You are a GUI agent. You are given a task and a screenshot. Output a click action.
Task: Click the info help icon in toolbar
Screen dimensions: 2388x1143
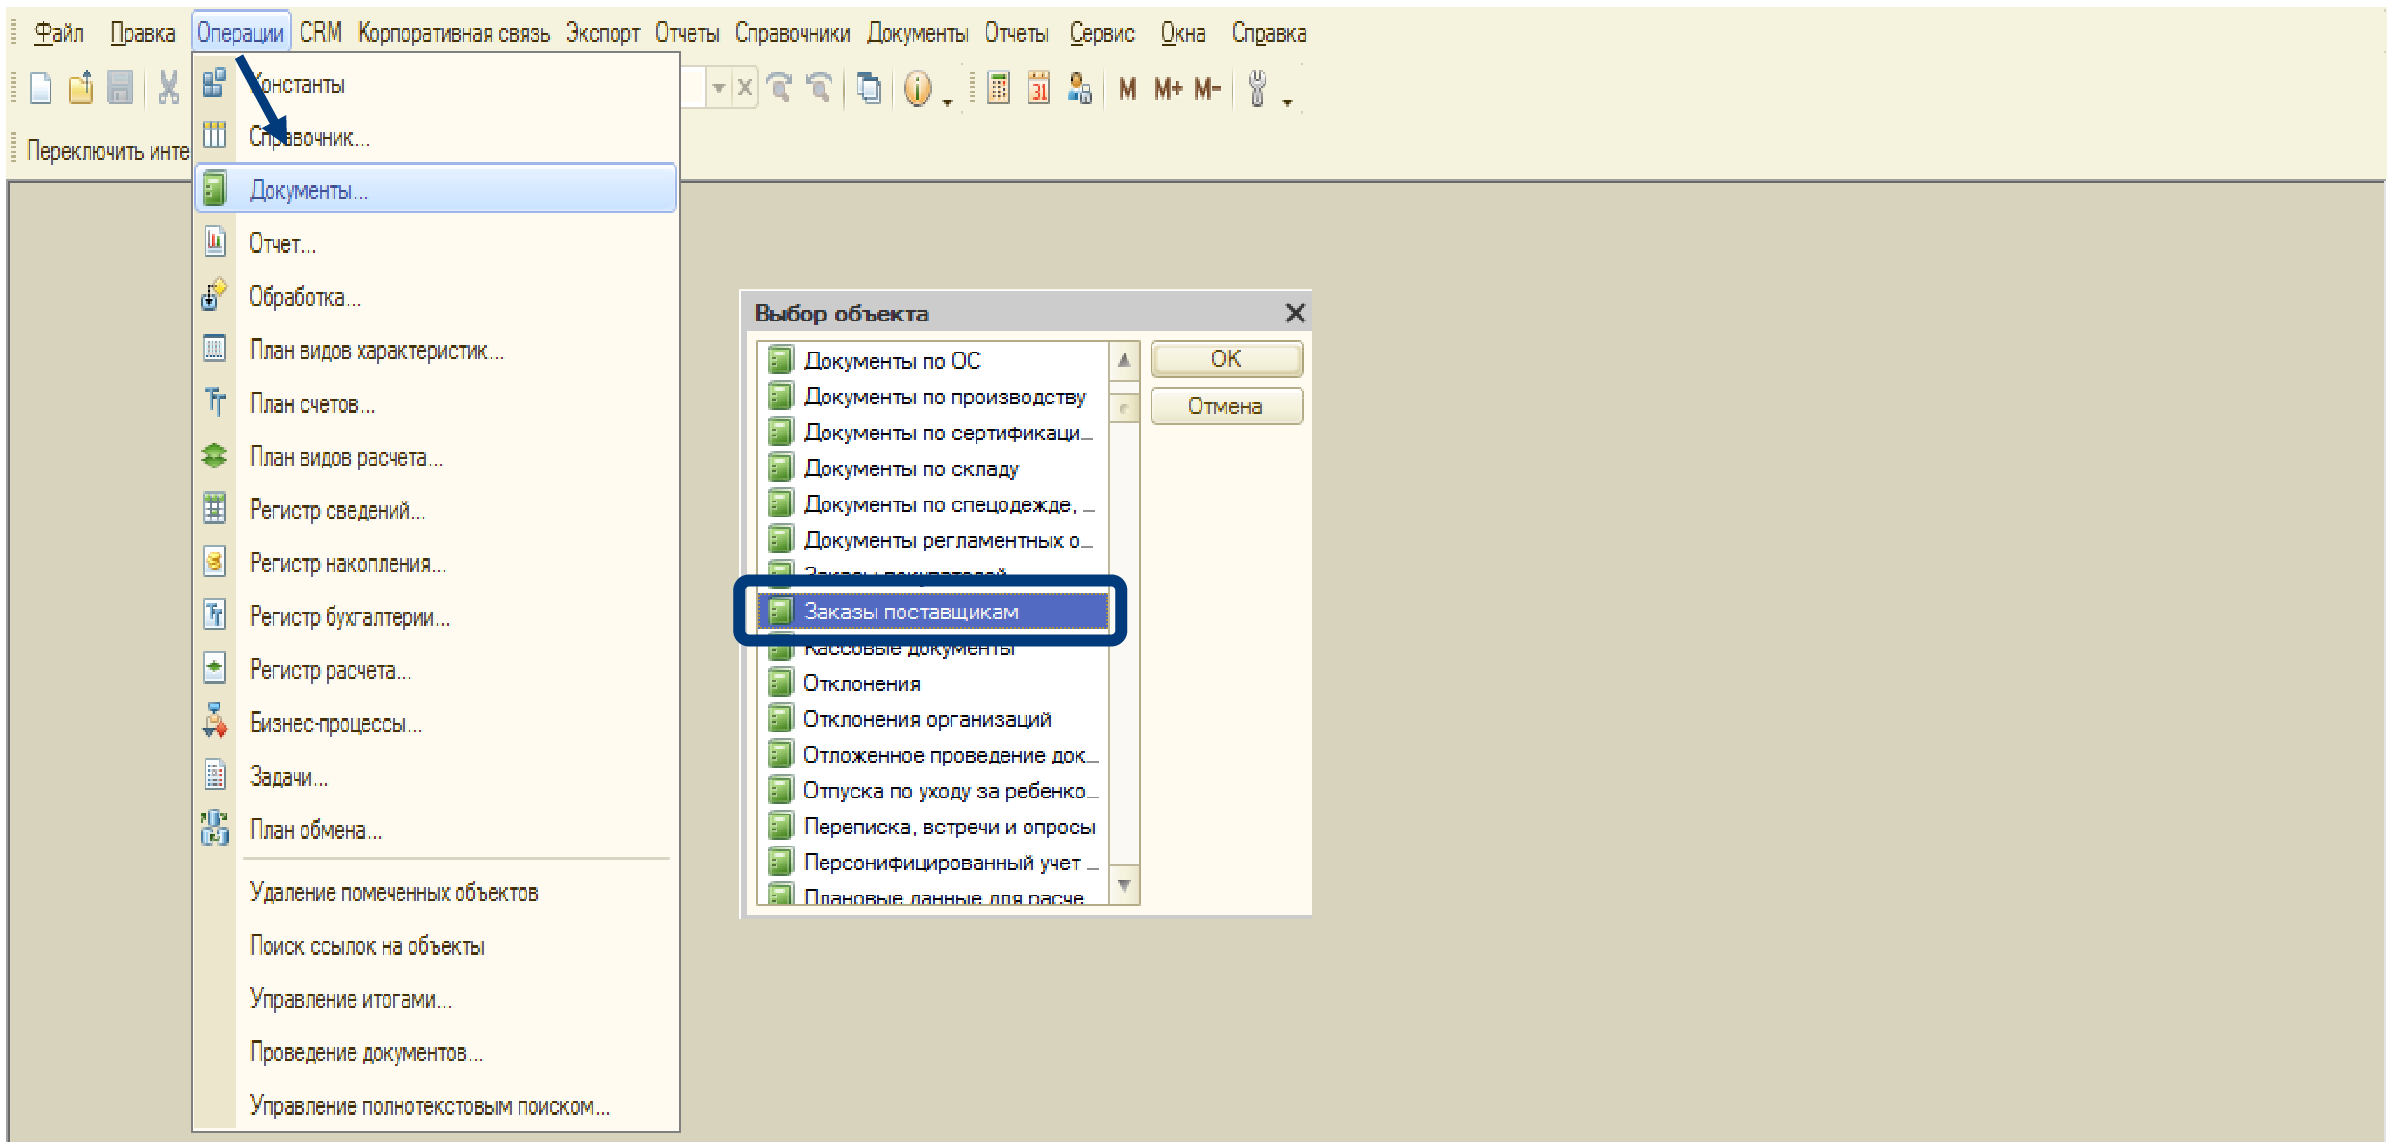917,89
